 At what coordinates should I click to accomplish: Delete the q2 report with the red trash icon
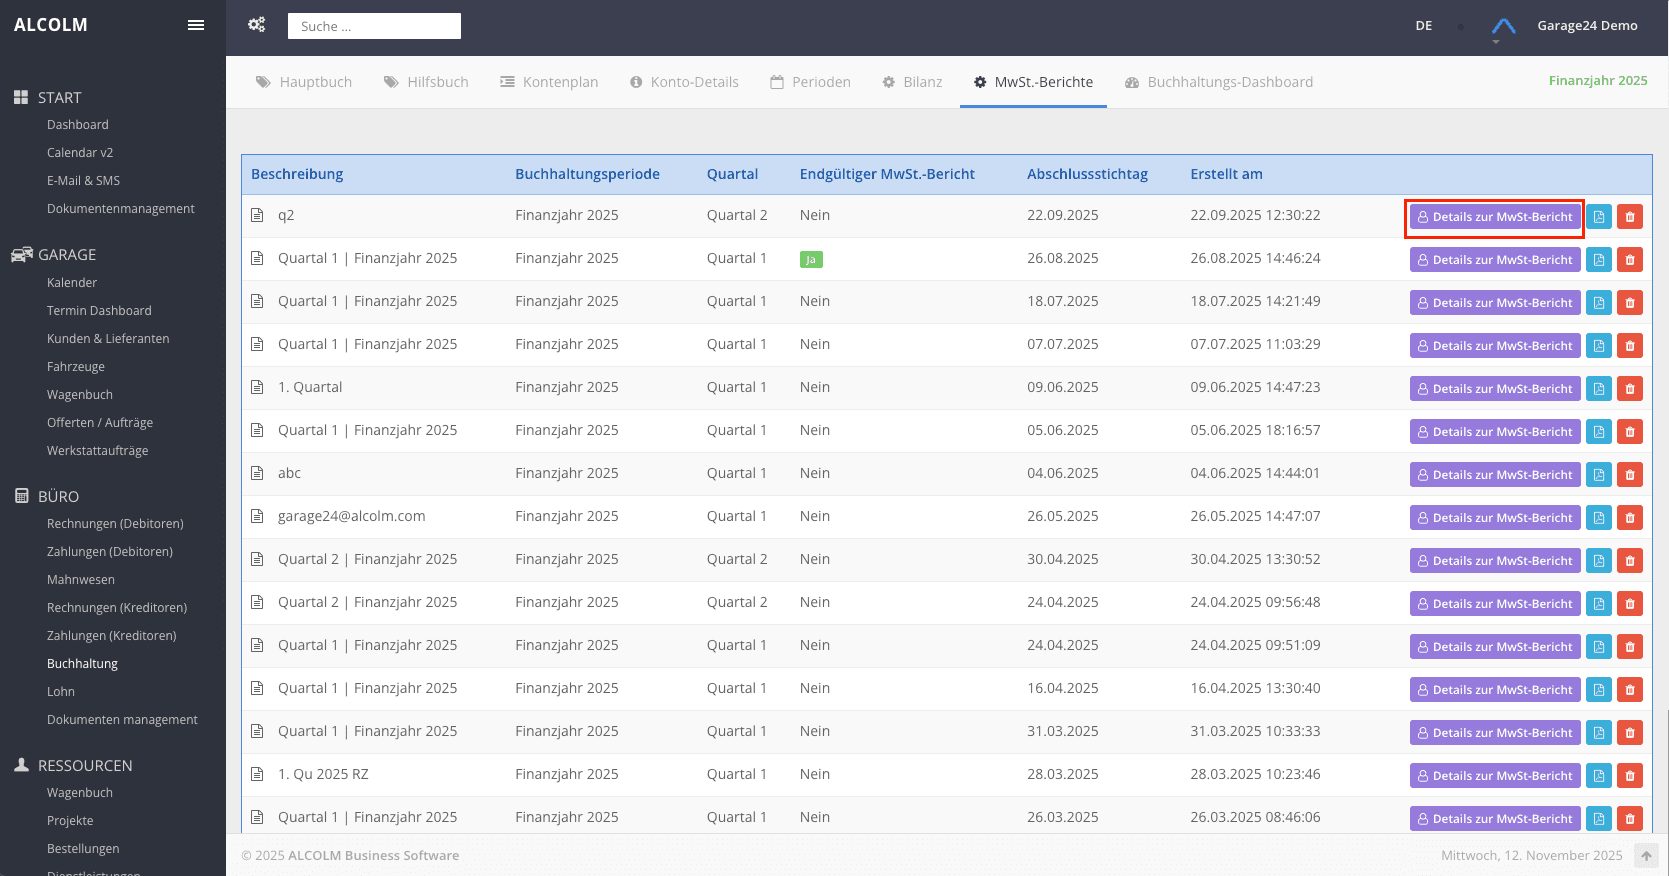pyautogui.click(x=1630, y=217)
